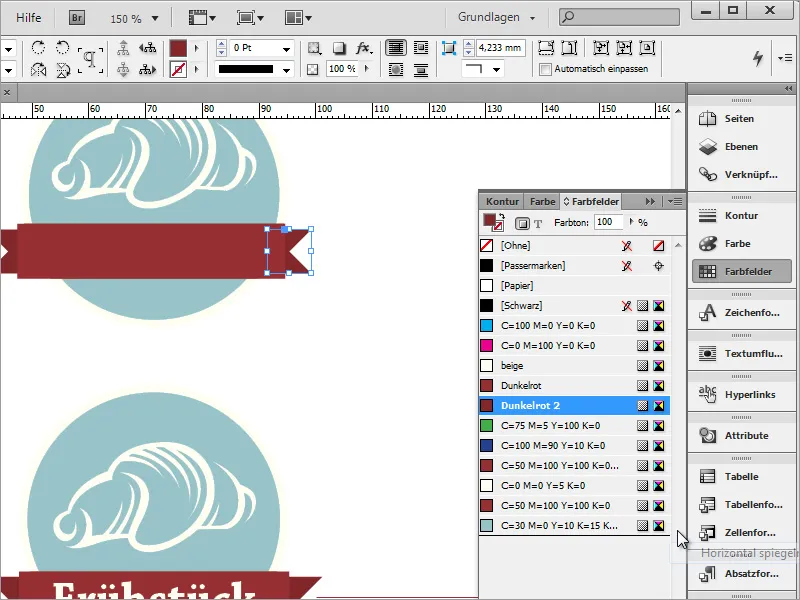The height and width of the screenshot is (600, 800).
Task: Click the search field
Action: point(619,17)
